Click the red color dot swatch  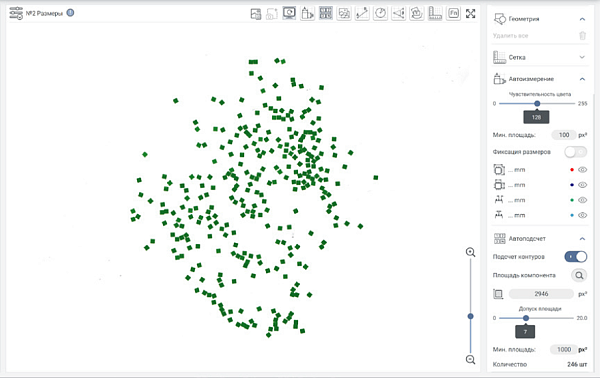572,169
